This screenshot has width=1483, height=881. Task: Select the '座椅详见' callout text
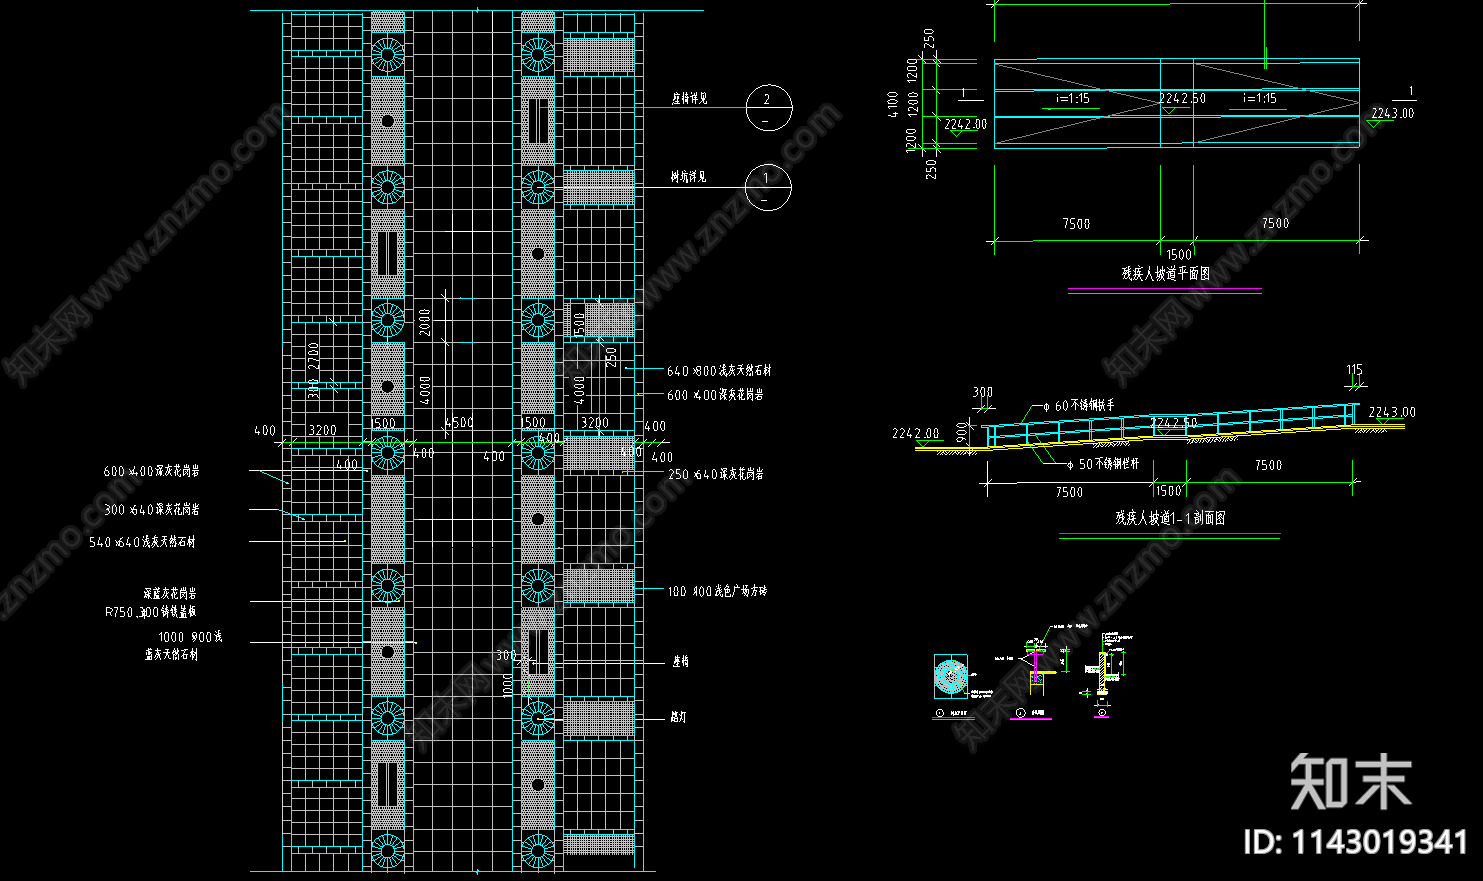689,99
